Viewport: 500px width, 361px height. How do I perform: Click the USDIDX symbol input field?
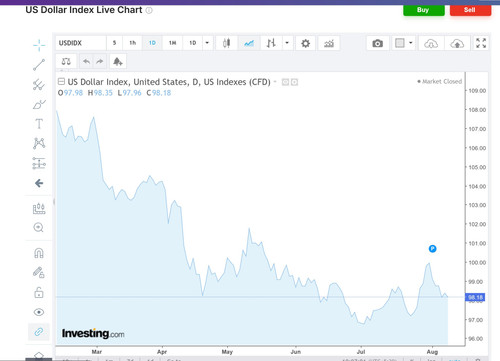pyautogui.click(x=81, y=43)
